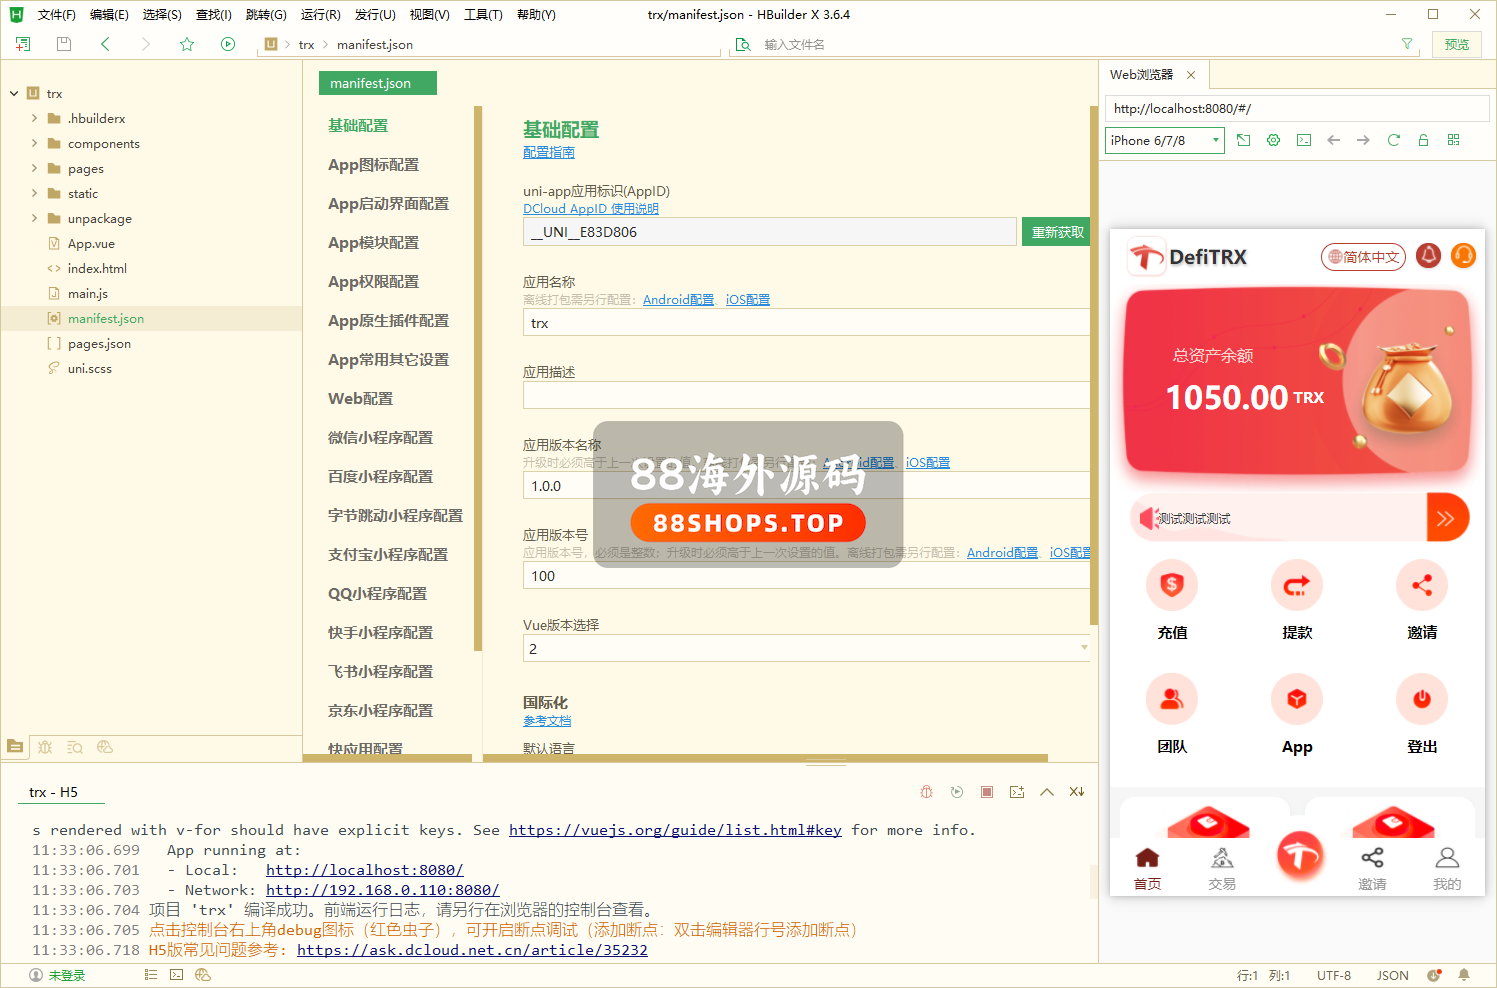Open the localhost:8080 link in console

pyautogui.click(x=364, y=870)
